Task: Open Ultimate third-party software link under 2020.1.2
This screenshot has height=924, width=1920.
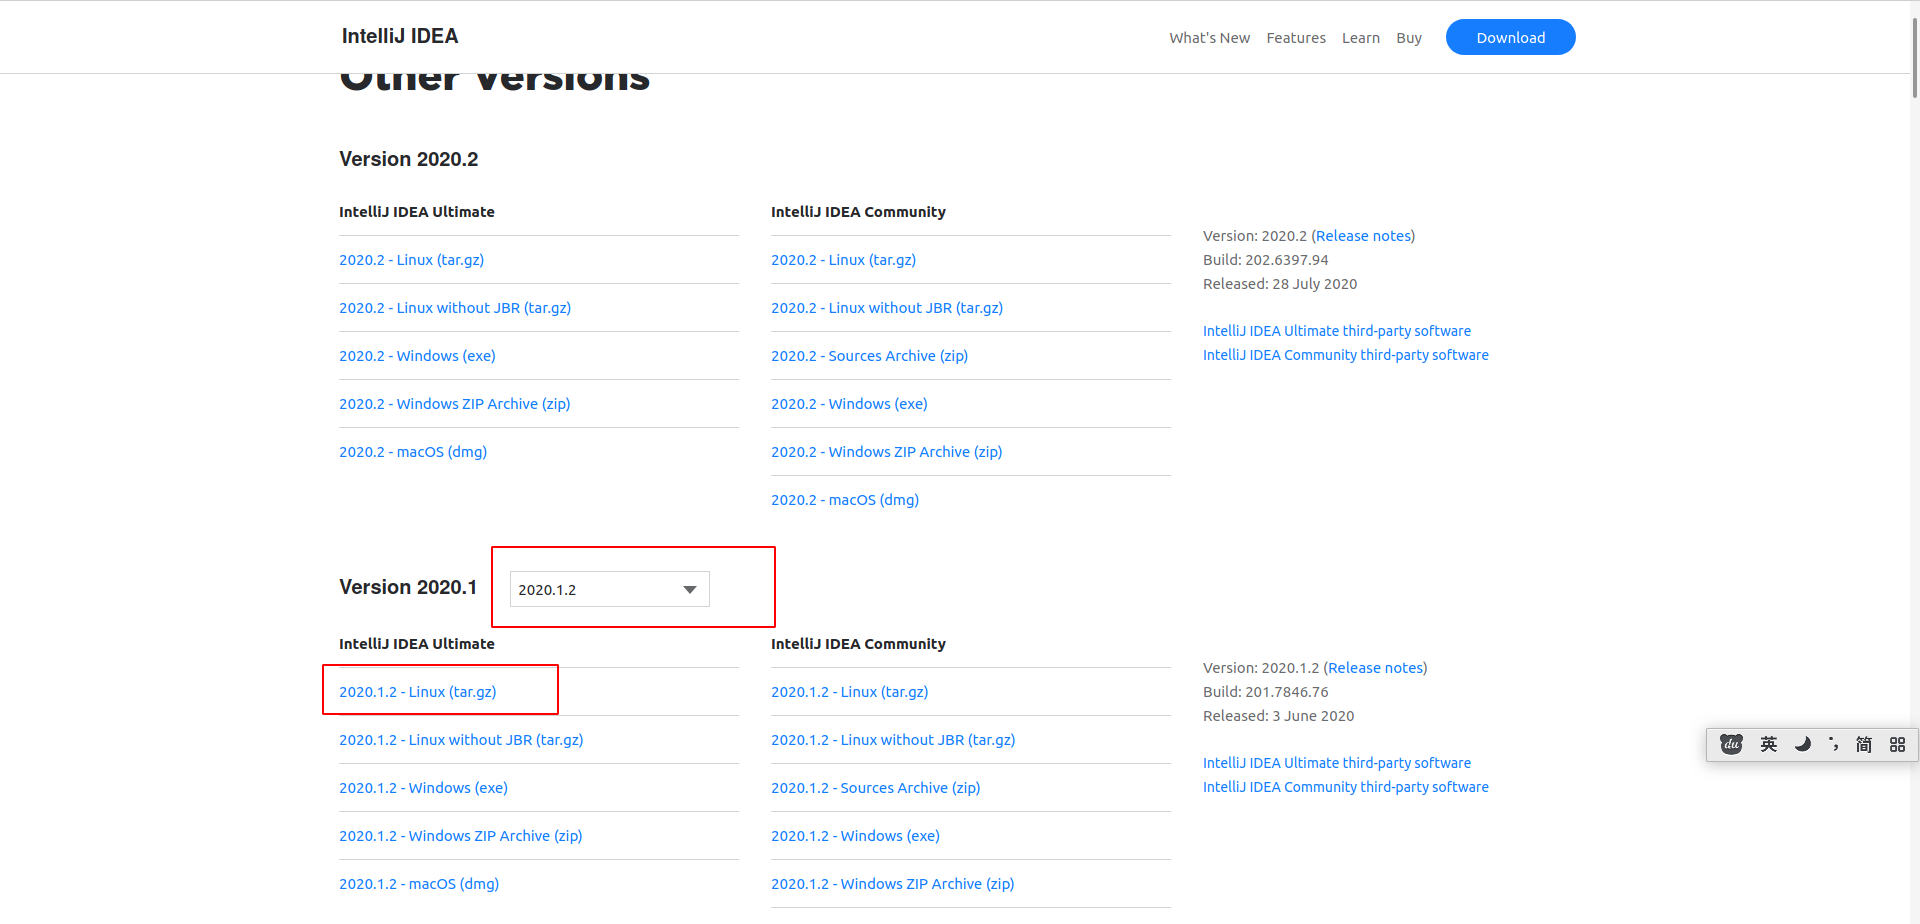Action: click(x=1337, y=763)
